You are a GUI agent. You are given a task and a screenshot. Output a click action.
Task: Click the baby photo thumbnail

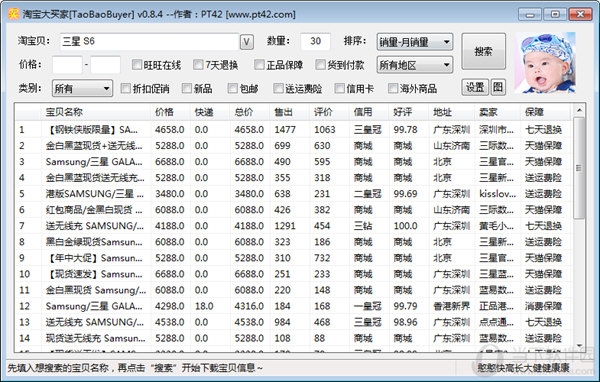coord(545,62)
